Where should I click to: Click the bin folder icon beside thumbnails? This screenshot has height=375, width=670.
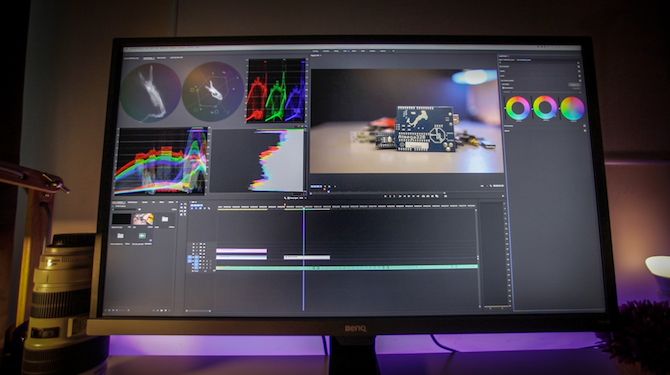point(165,219)
